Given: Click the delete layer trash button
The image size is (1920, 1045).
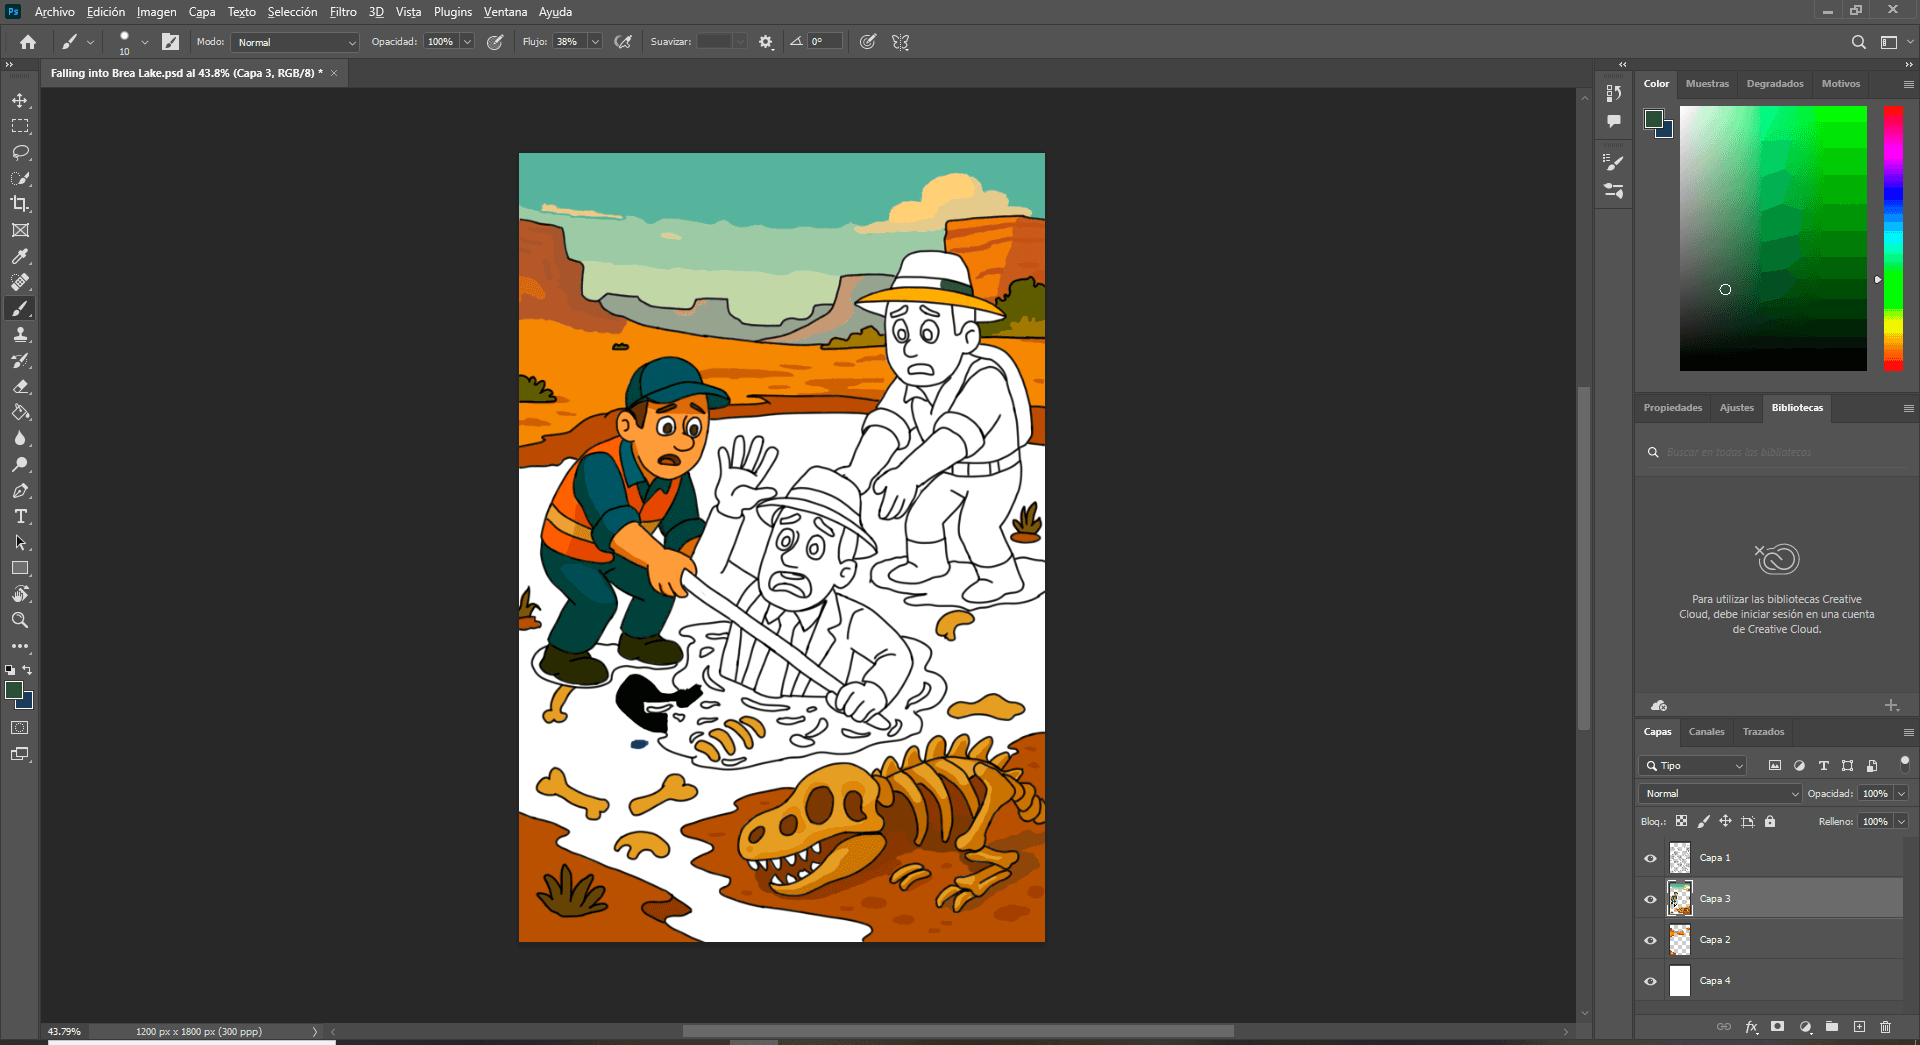Looking at the screenshot, I should click(x=1885, y=1027).
